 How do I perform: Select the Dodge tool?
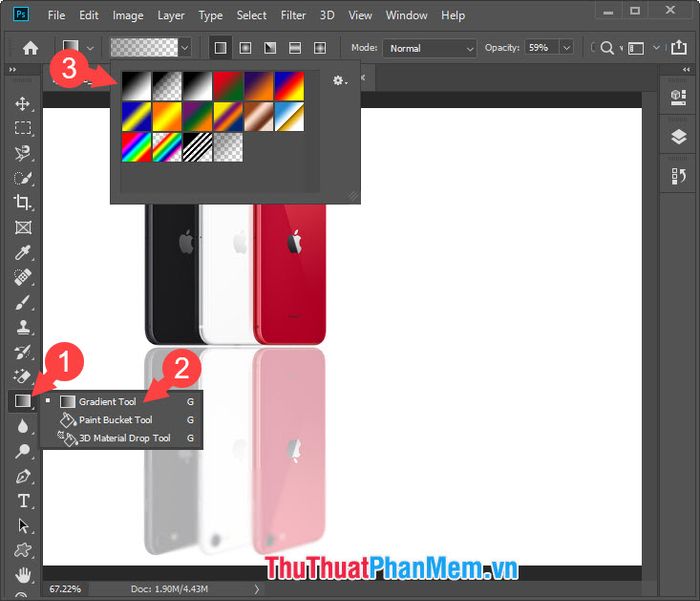pyautogui.click(x=23, y=451)
